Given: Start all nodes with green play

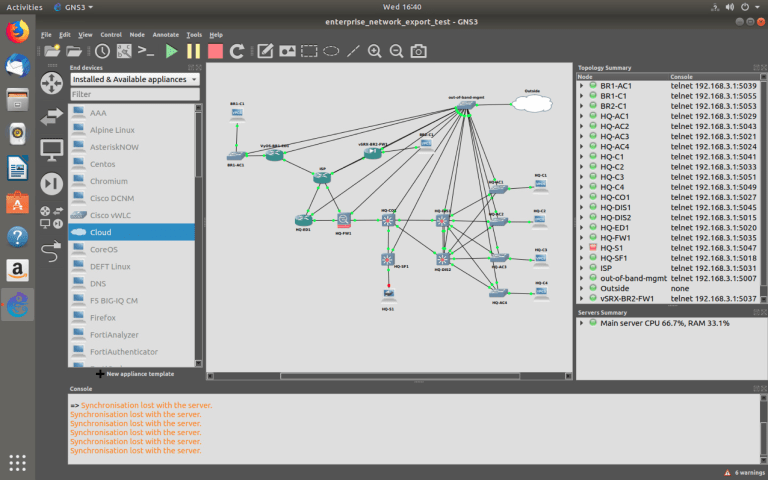Looking at the screenshot, I should [x=171, y=51].
